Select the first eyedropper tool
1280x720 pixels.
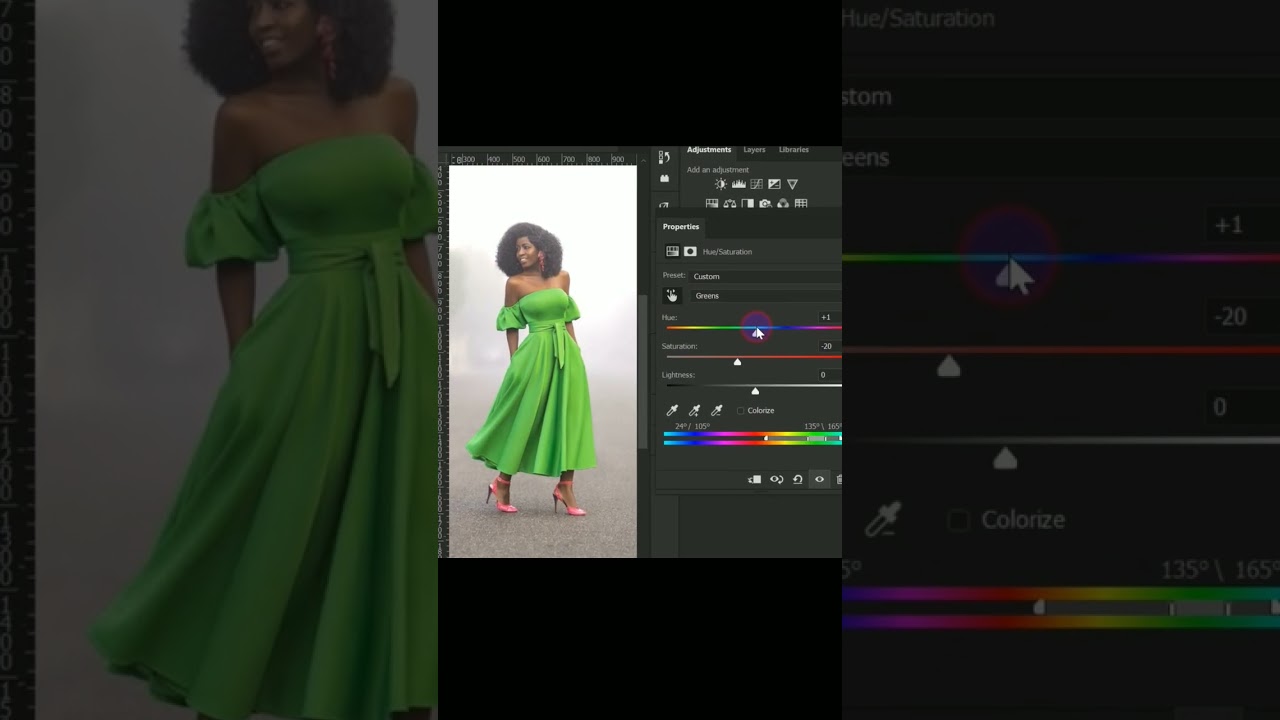[x=672, y=410]
